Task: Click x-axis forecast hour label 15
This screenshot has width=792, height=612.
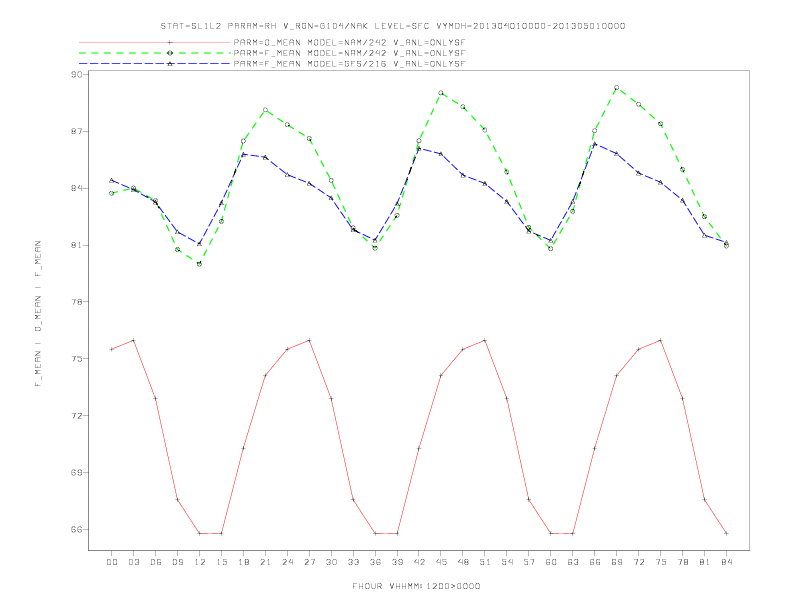Action: (x=221, y=562)
